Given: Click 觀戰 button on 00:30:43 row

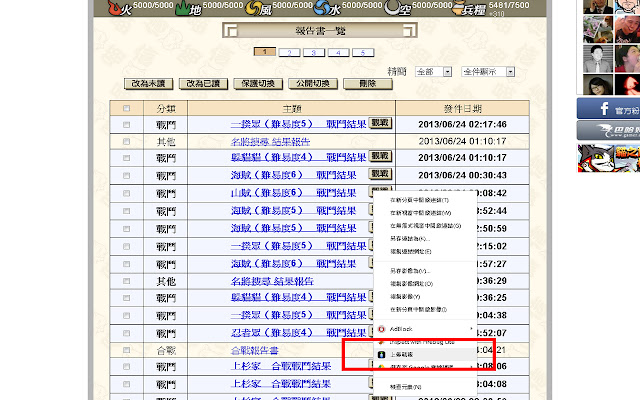Looking at the screenshot, I should (380, 174).
